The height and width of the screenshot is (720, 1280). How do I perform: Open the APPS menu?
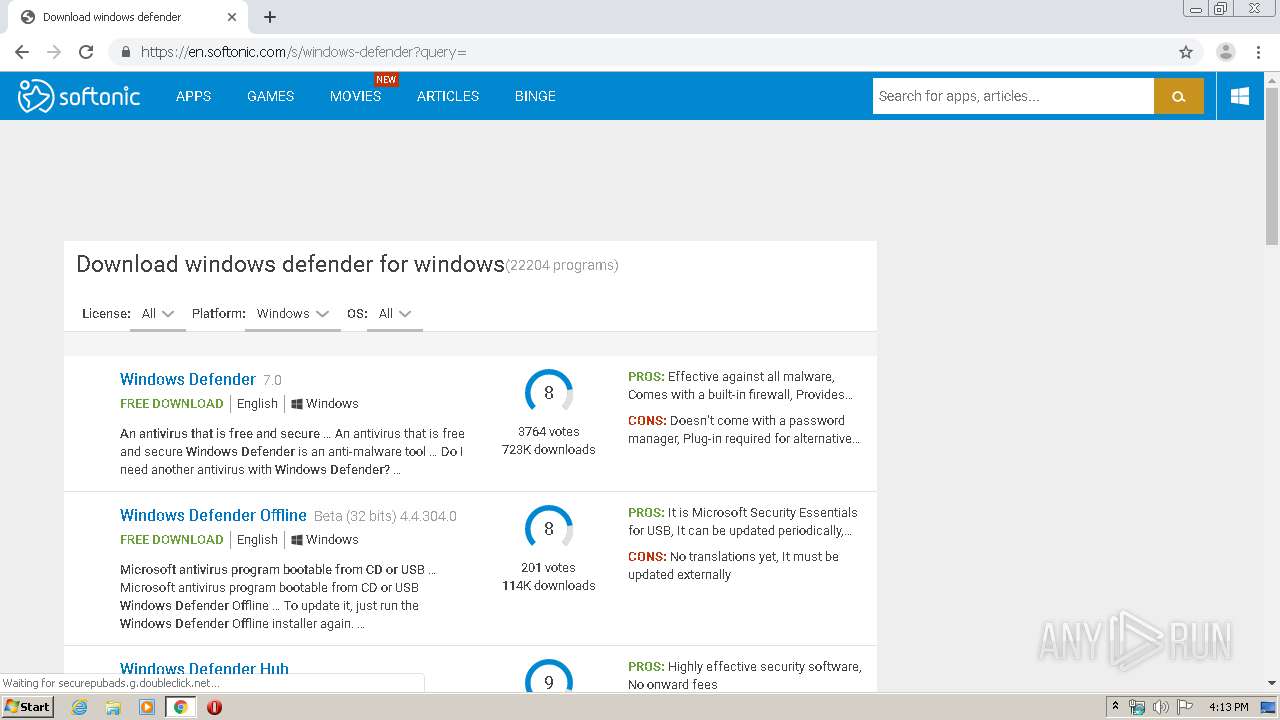pyautogui.click(x=193, y=96)
